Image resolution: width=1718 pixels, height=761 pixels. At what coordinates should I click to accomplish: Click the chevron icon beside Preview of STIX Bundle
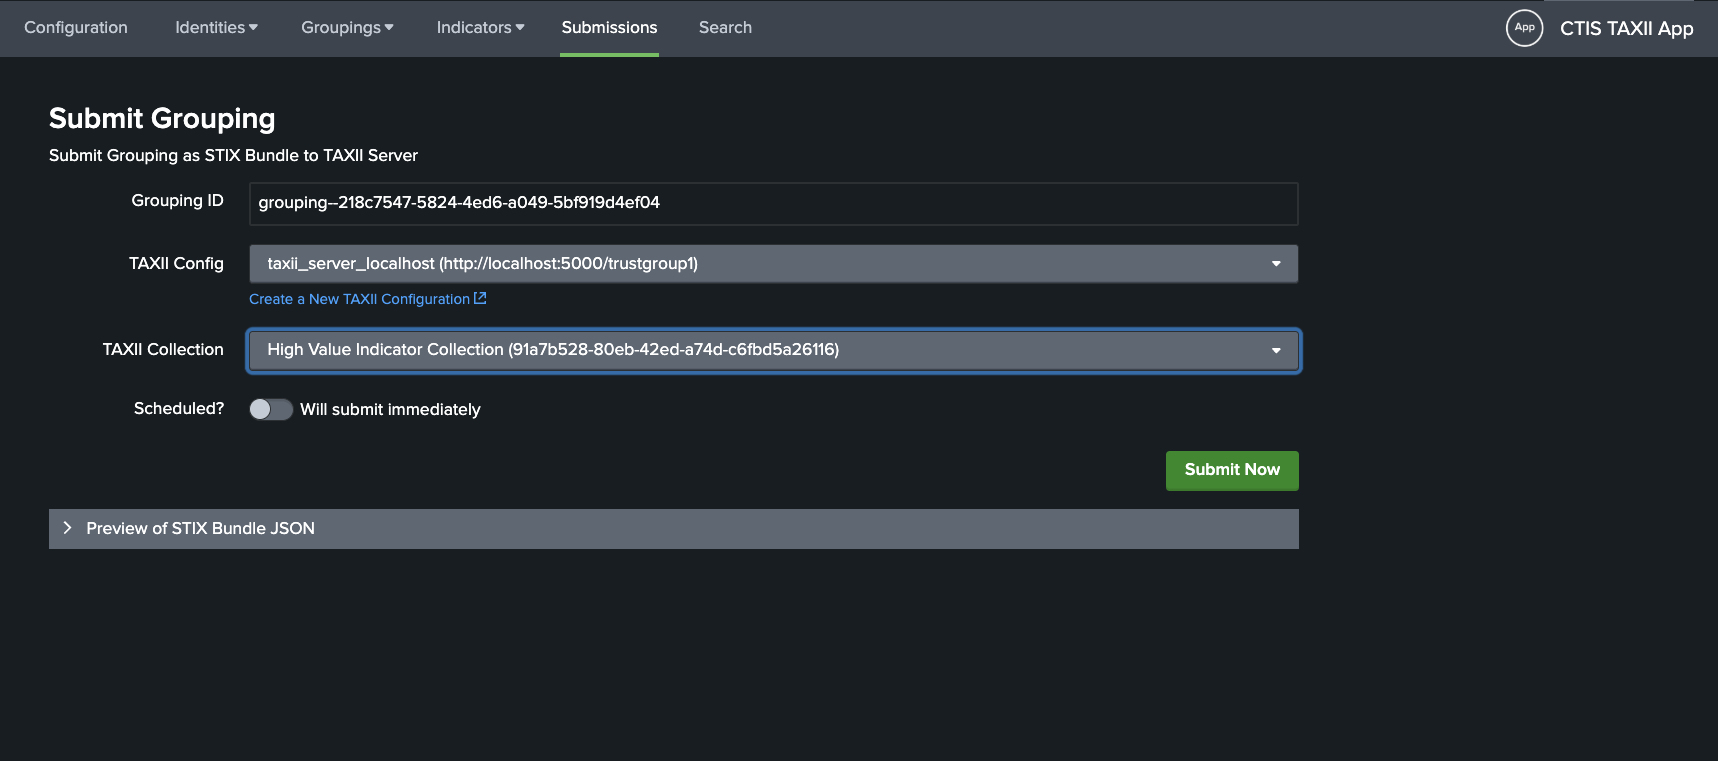tap(67, 528)
